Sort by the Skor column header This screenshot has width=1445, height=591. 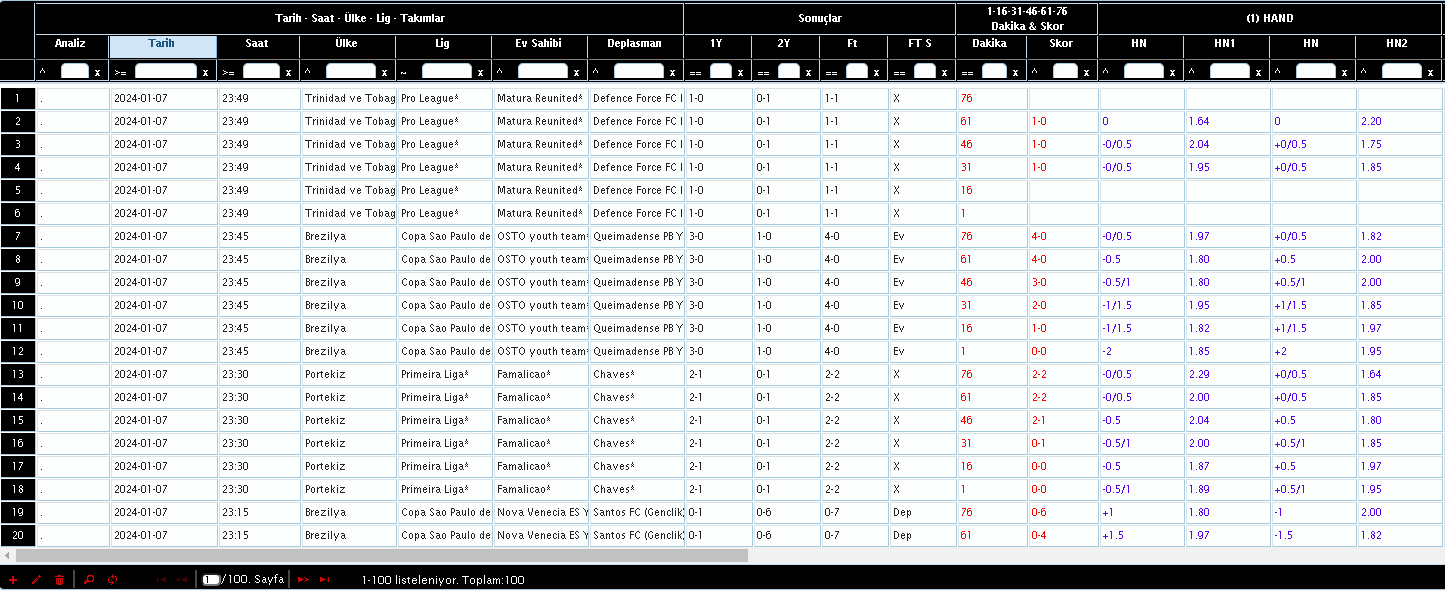(x=1061, y=46)
